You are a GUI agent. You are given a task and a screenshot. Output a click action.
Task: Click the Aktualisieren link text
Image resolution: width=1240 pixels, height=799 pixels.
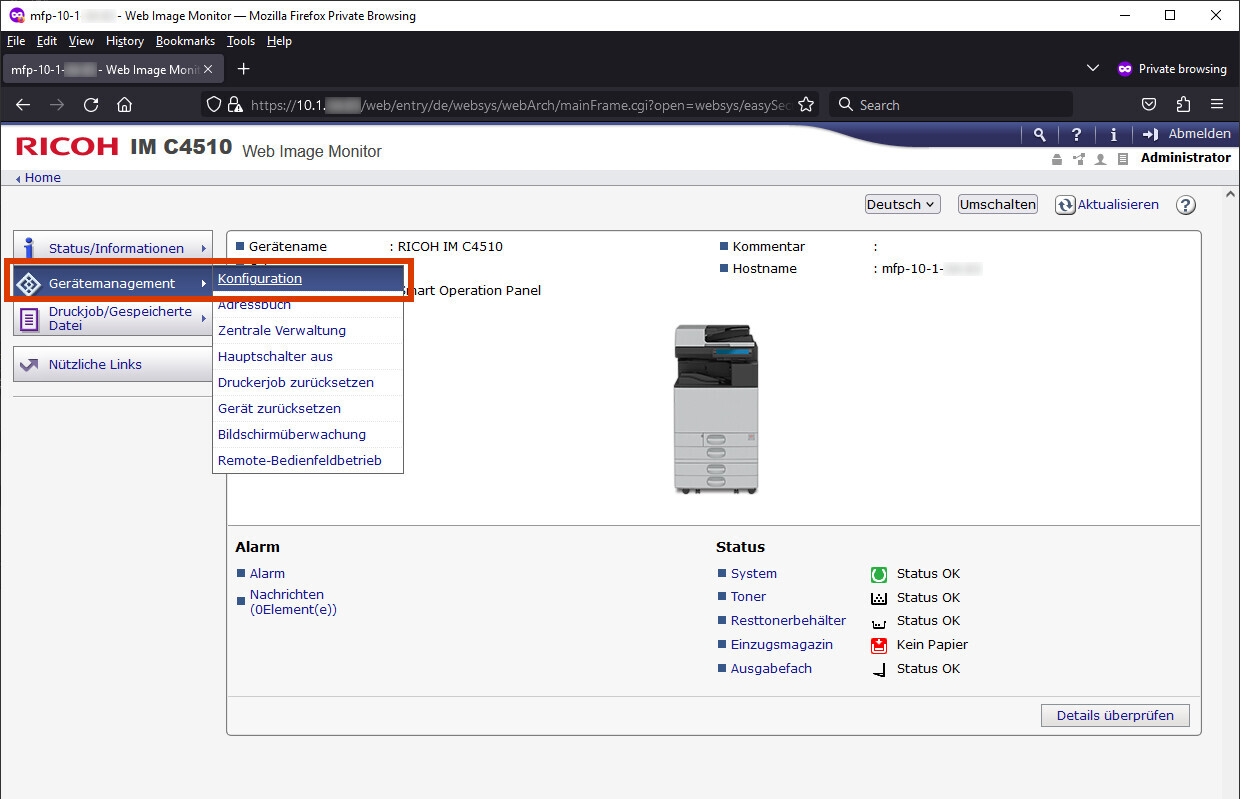(x=1118, y=204)
